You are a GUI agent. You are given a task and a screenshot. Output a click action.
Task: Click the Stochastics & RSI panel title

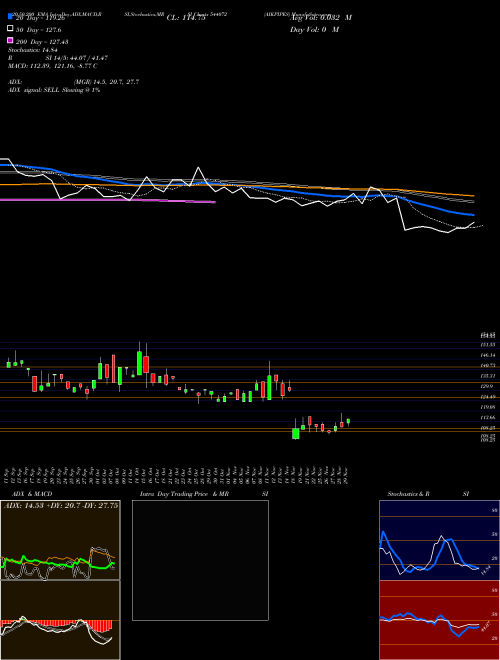tap(428, 494)
